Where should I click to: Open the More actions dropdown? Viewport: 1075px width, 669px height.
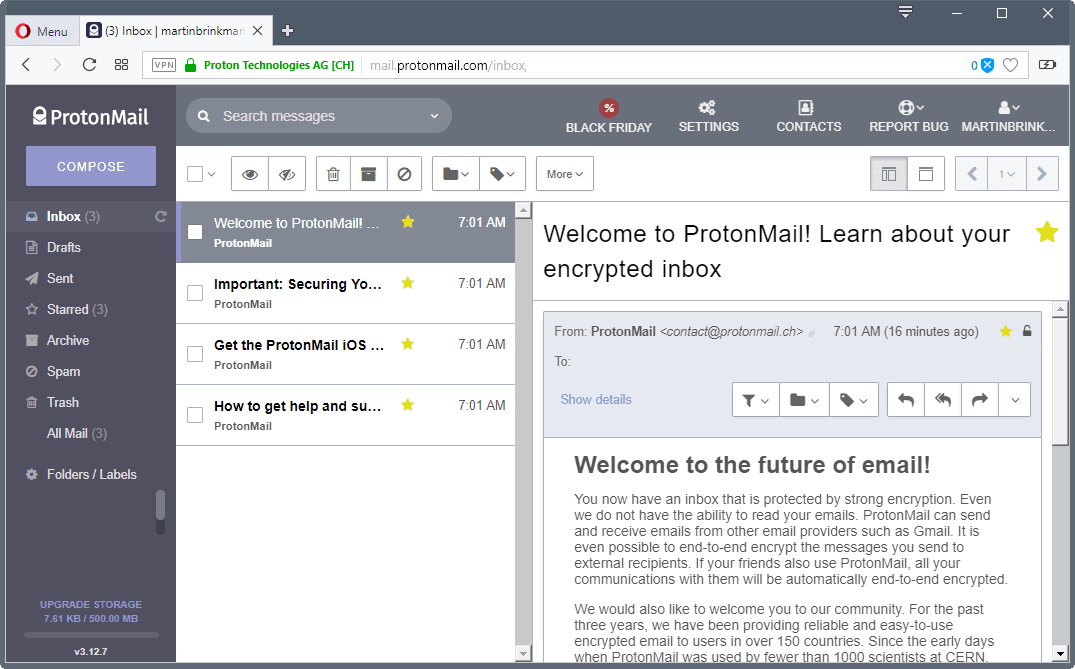click(x=565, y=174)
